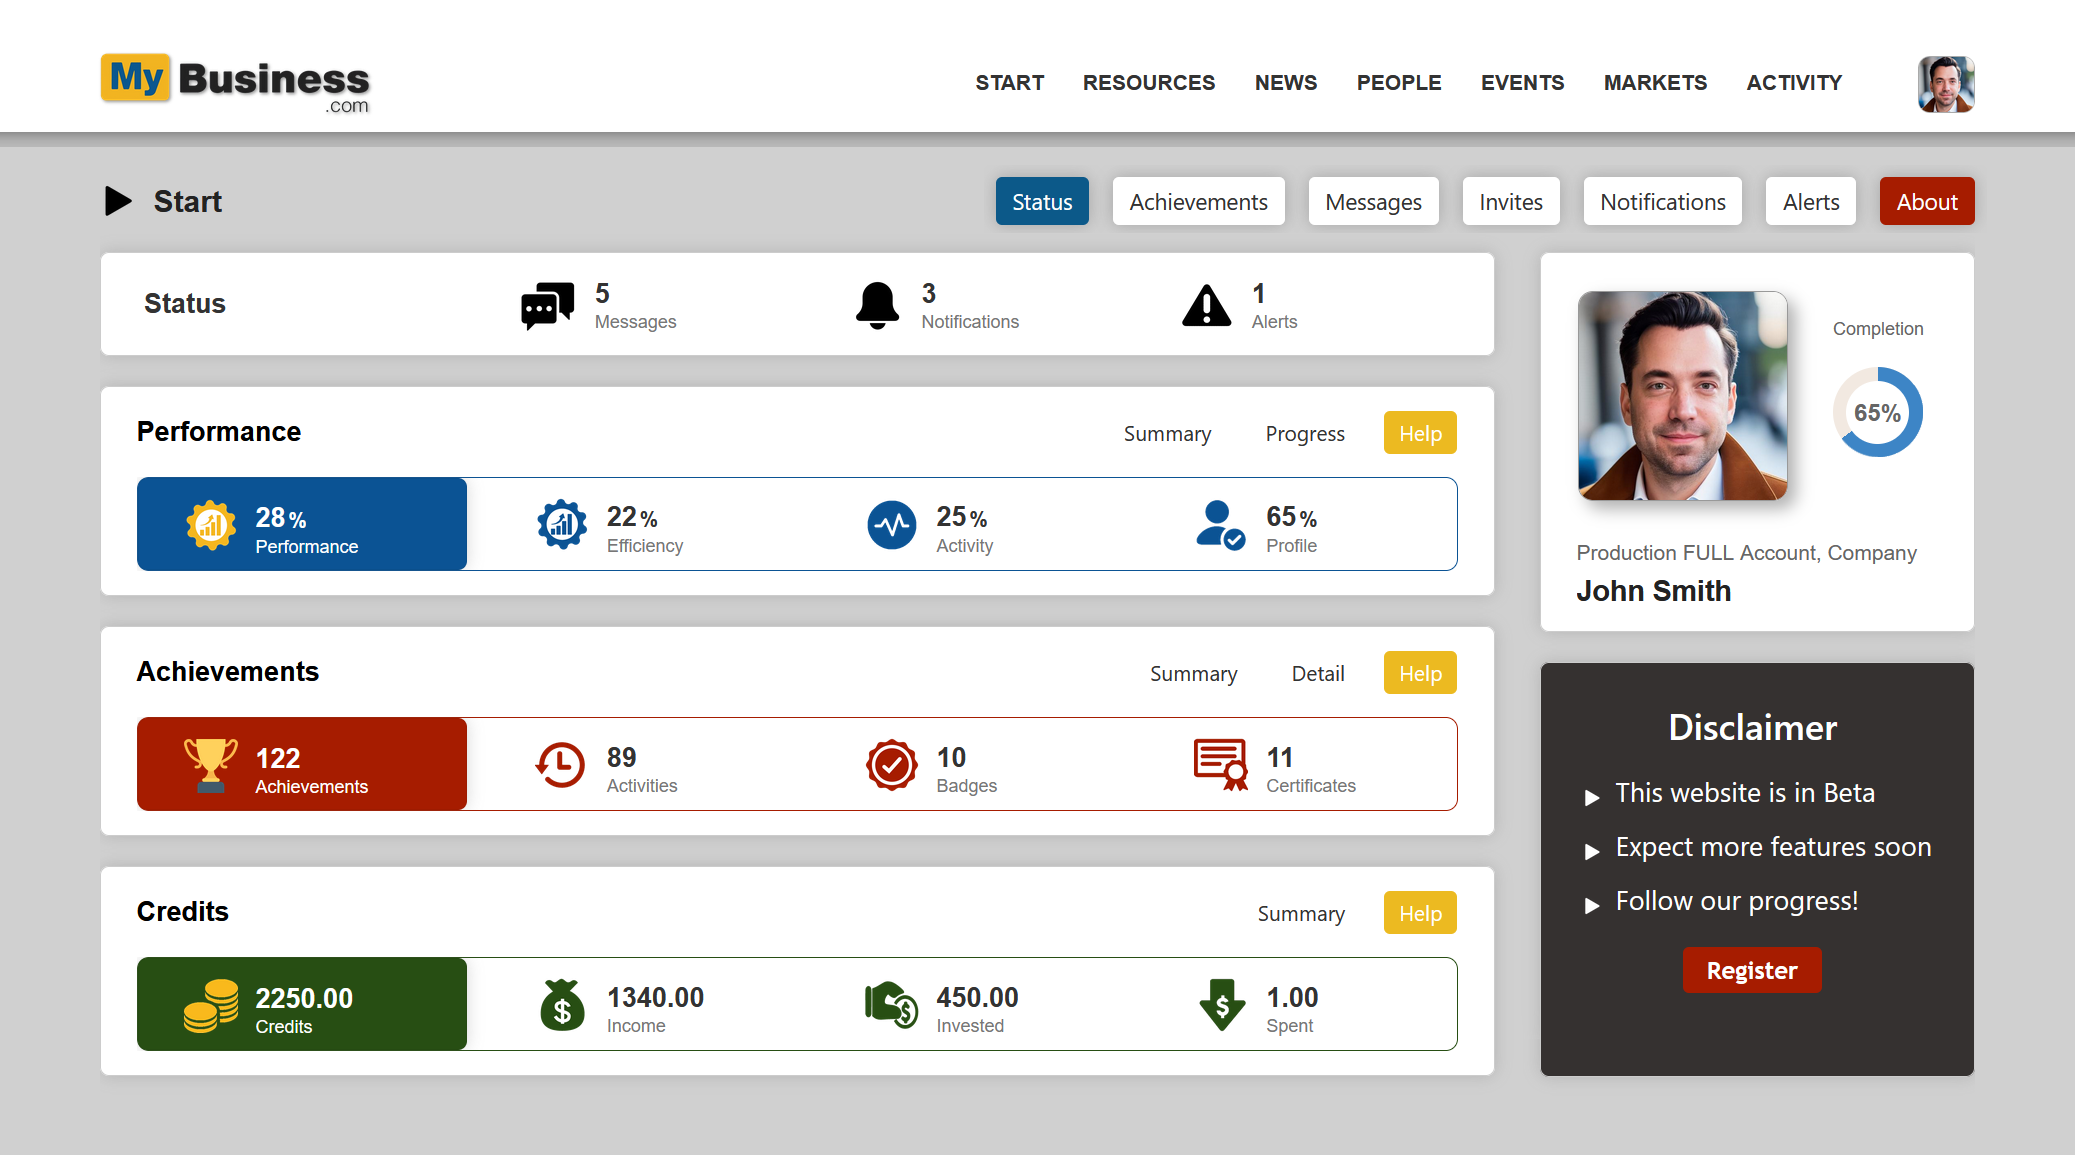Expand Credits Summary view

1298,912
